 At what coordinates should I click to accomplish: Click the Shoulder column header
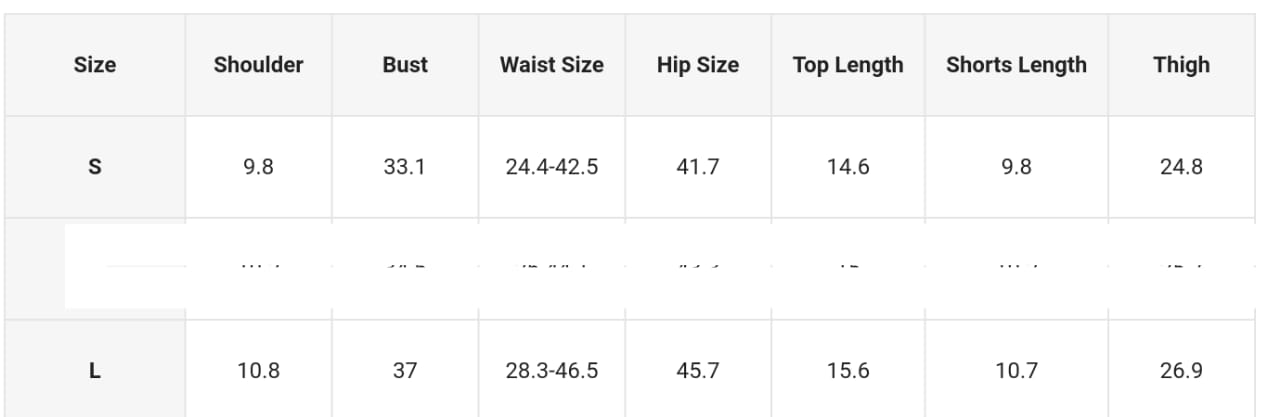click(258, 65)
